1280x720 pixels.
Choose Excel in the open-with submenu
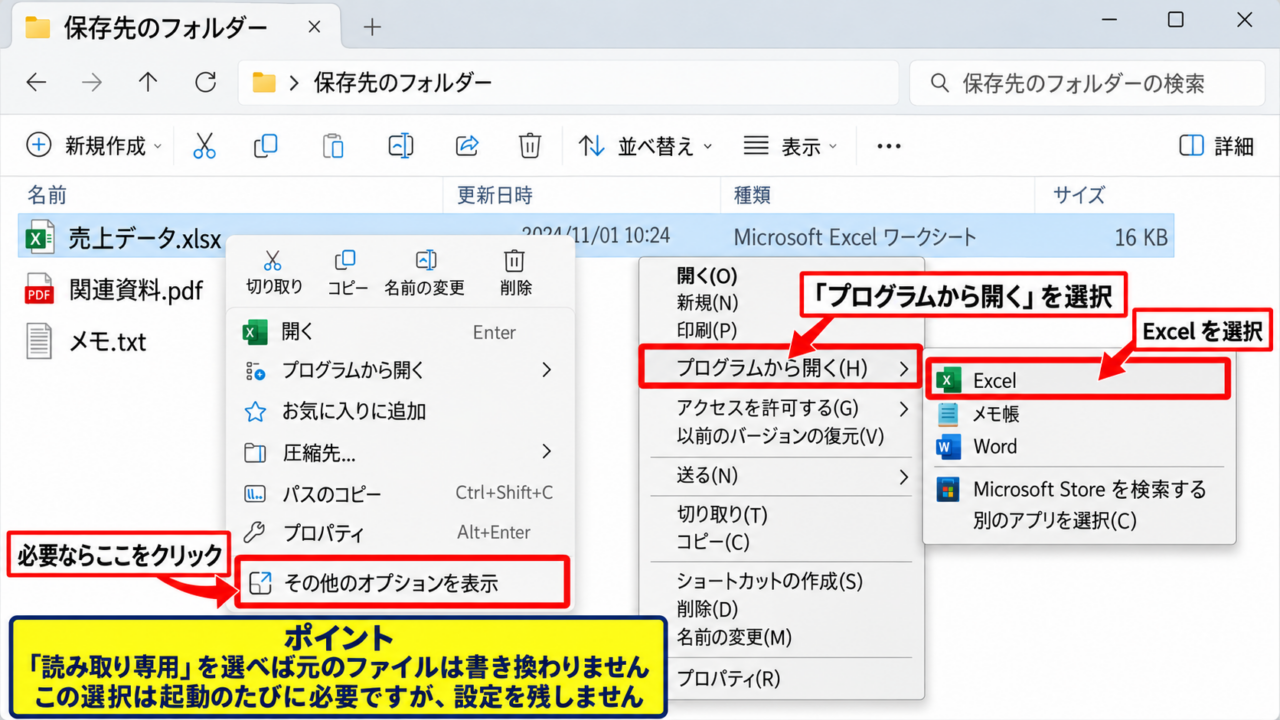tap(1078, 380)
